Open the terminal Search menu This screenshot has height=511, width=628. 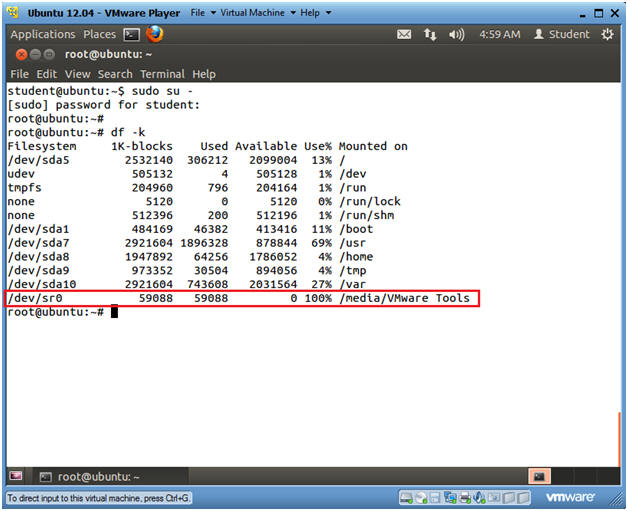point(115,74)
